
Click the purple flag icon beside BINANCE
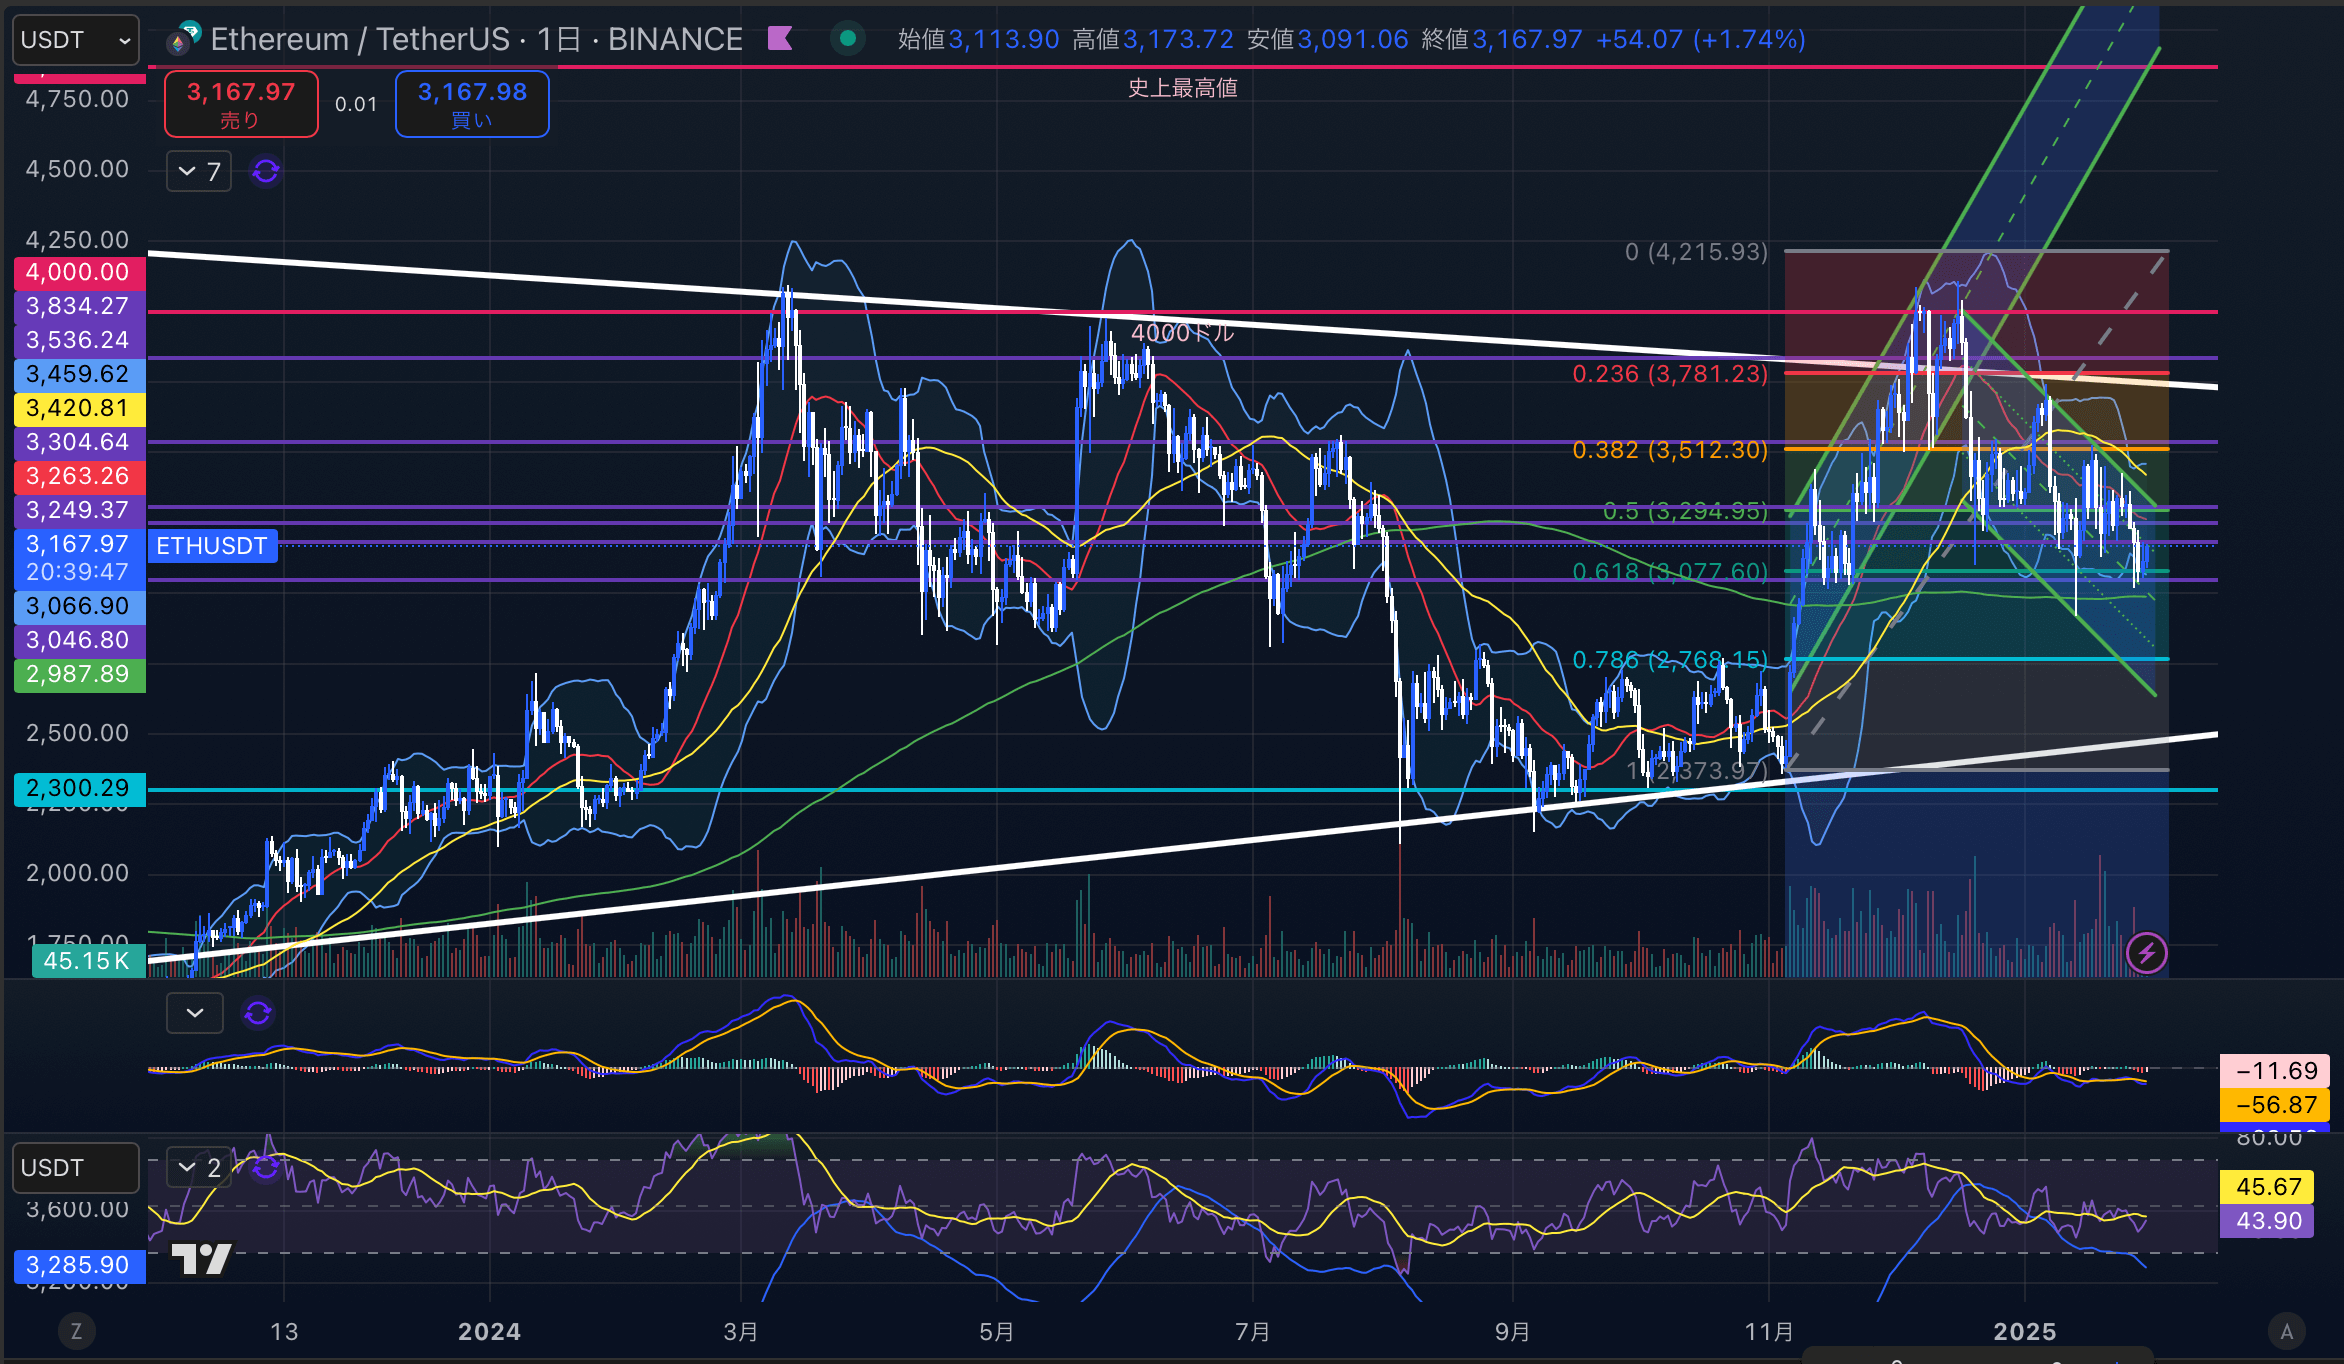(780, 39)
